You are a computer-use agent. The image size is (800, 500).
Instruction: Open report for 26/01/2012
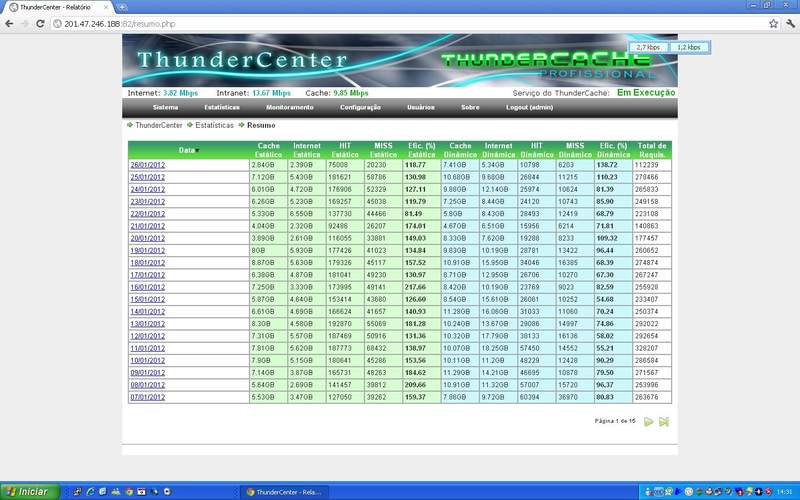click(147, 165)
